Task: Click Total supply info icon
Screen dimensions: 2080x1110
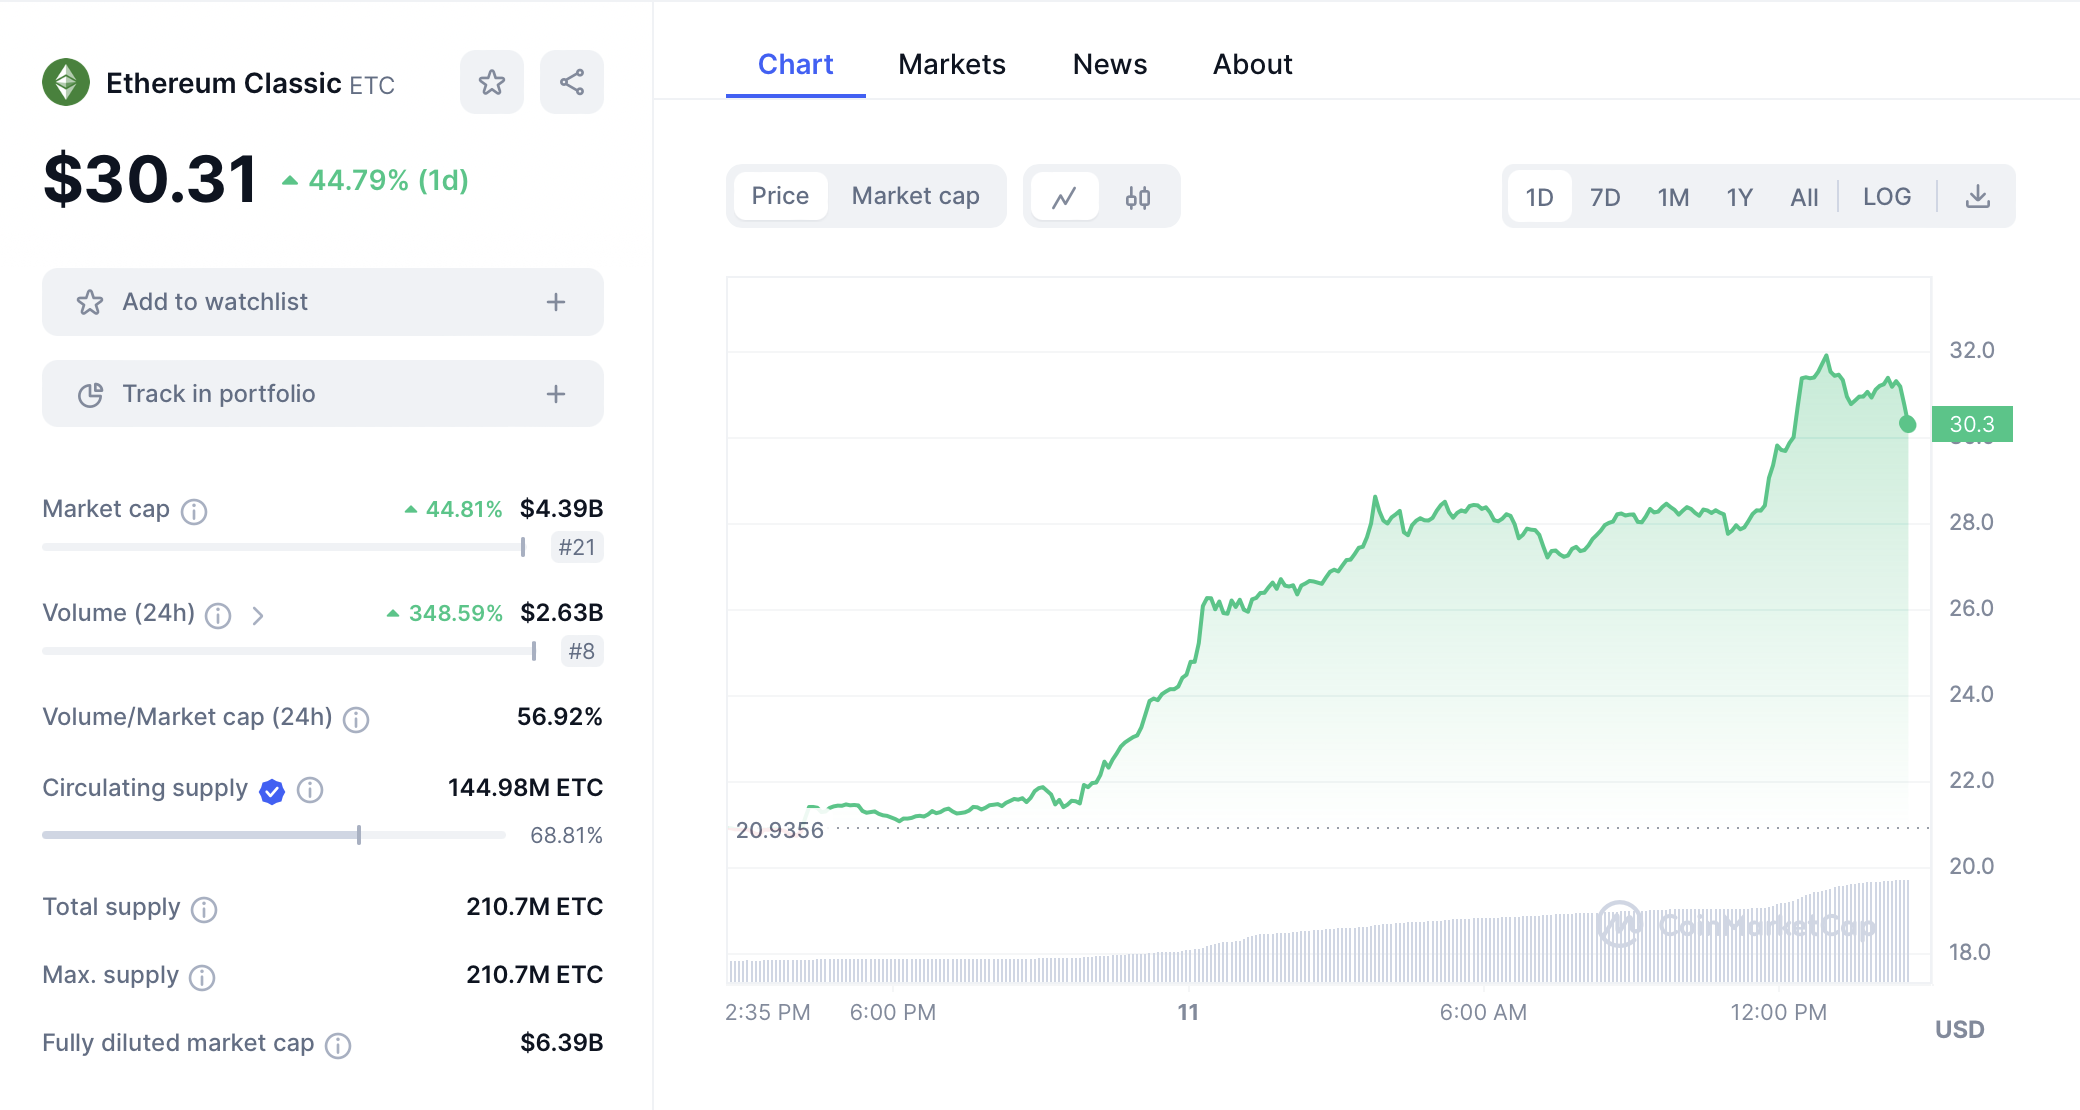Action: pyautogui.click(x=204, y=909)
